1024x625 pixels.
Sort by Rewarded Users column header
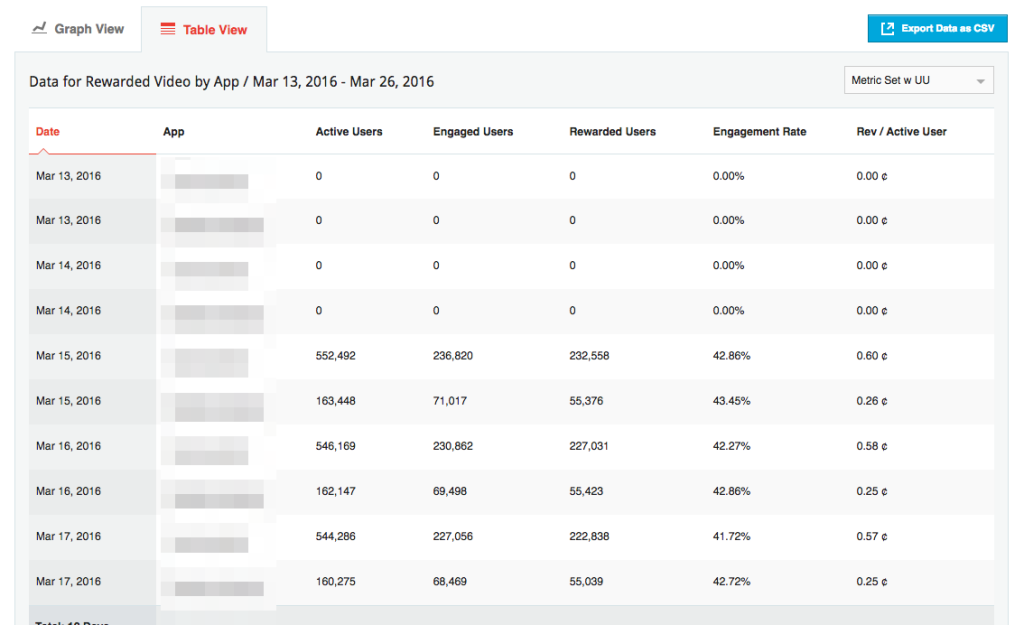point(612,132)
